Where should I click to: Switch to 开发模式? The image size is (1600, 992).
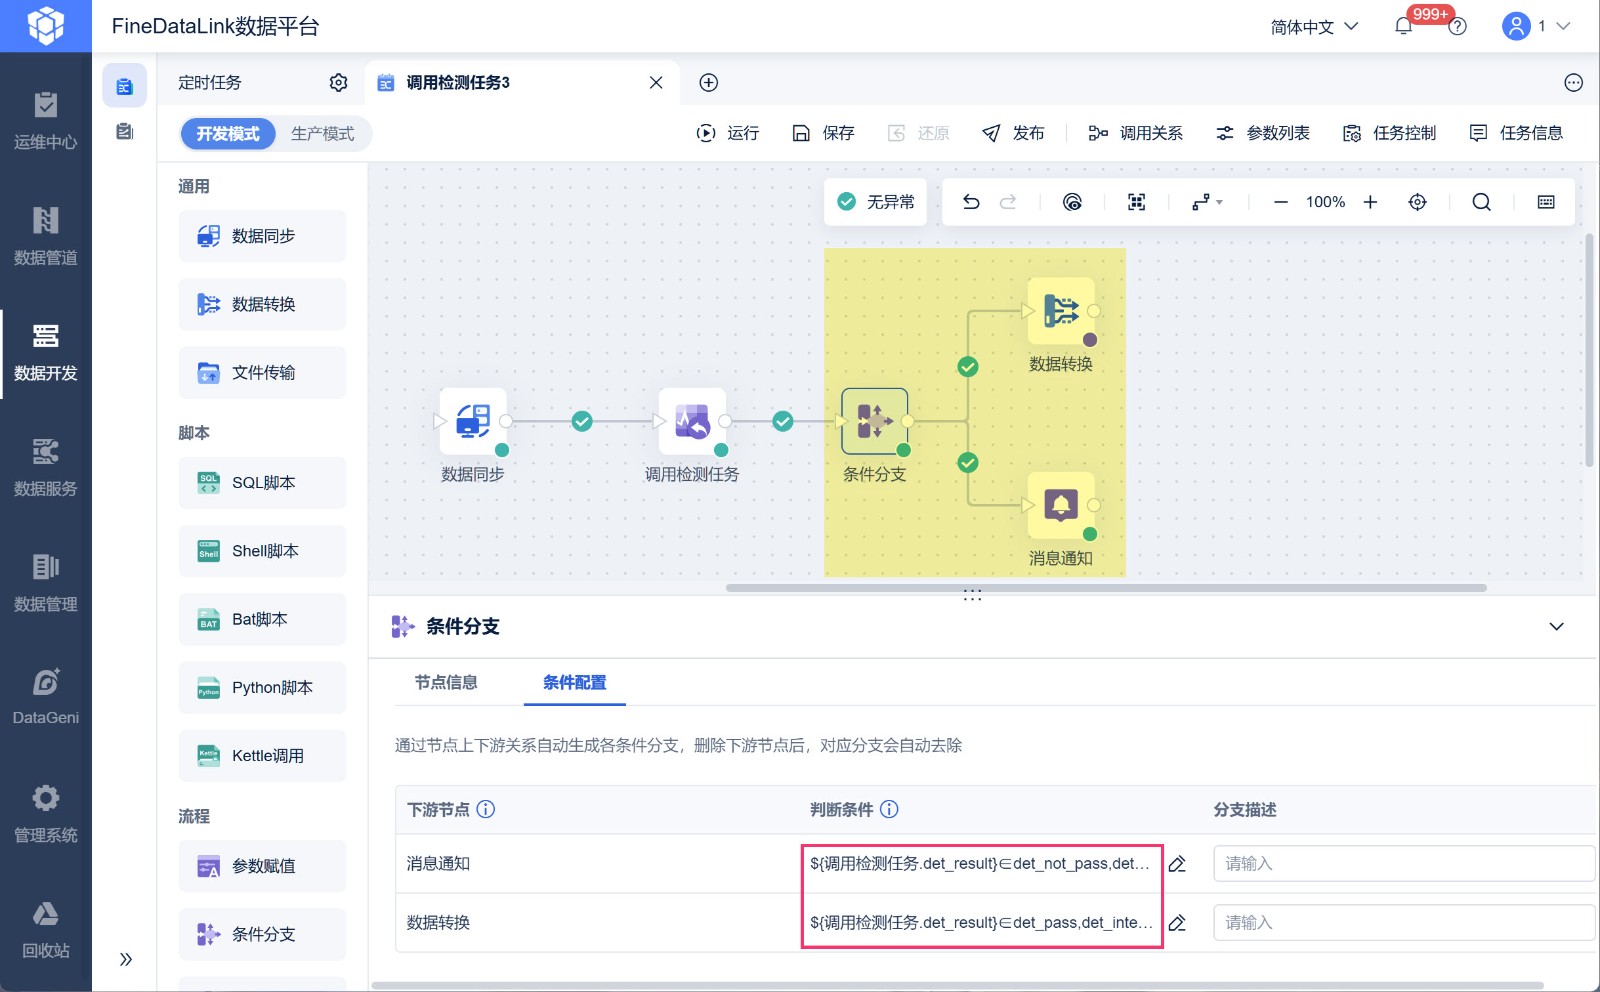point(228,134)
